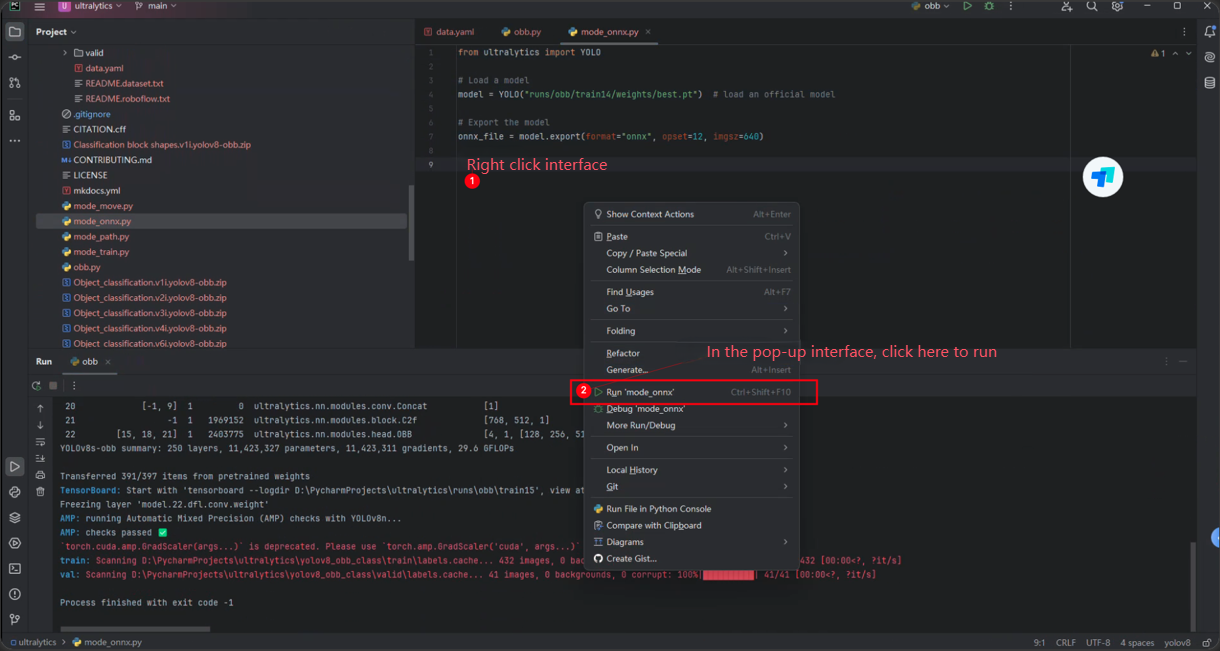Image resolution: width=1220 pixels, height=651 pixels.
Task: Open the main hamburger menu
Action: (x=40, y=6)
